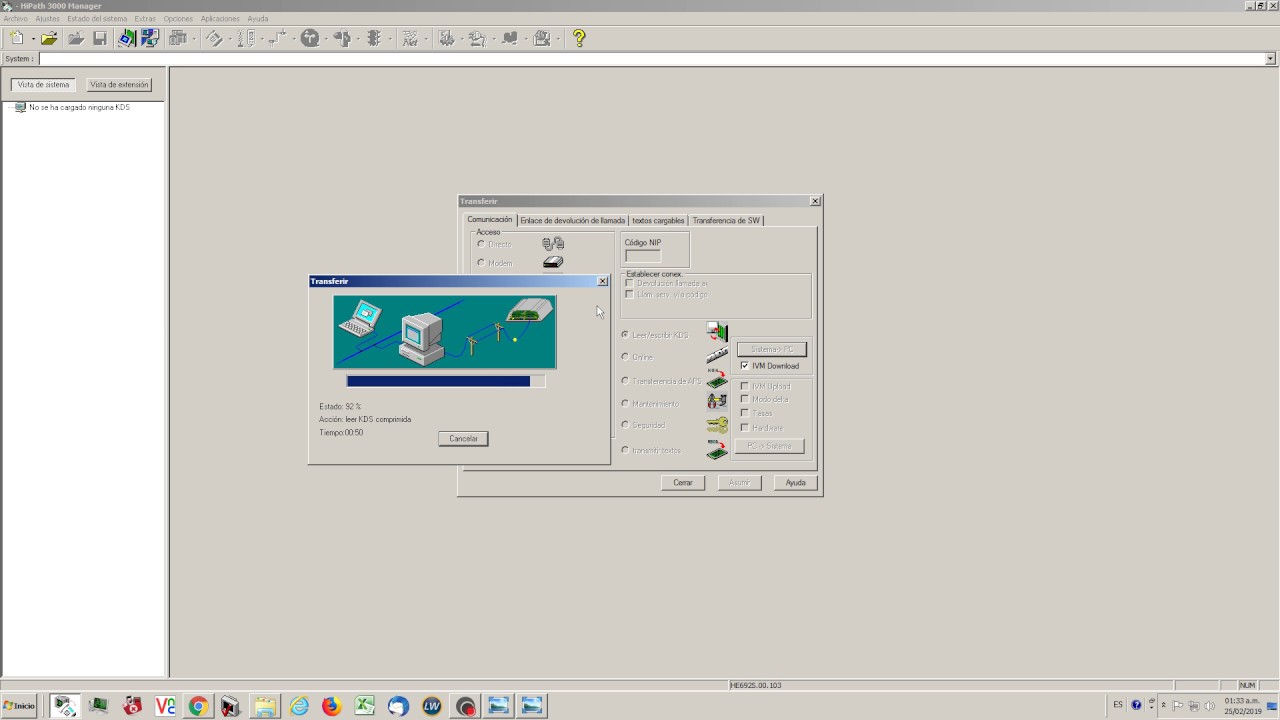Select the Directo radio button

[x=481, y=244]
